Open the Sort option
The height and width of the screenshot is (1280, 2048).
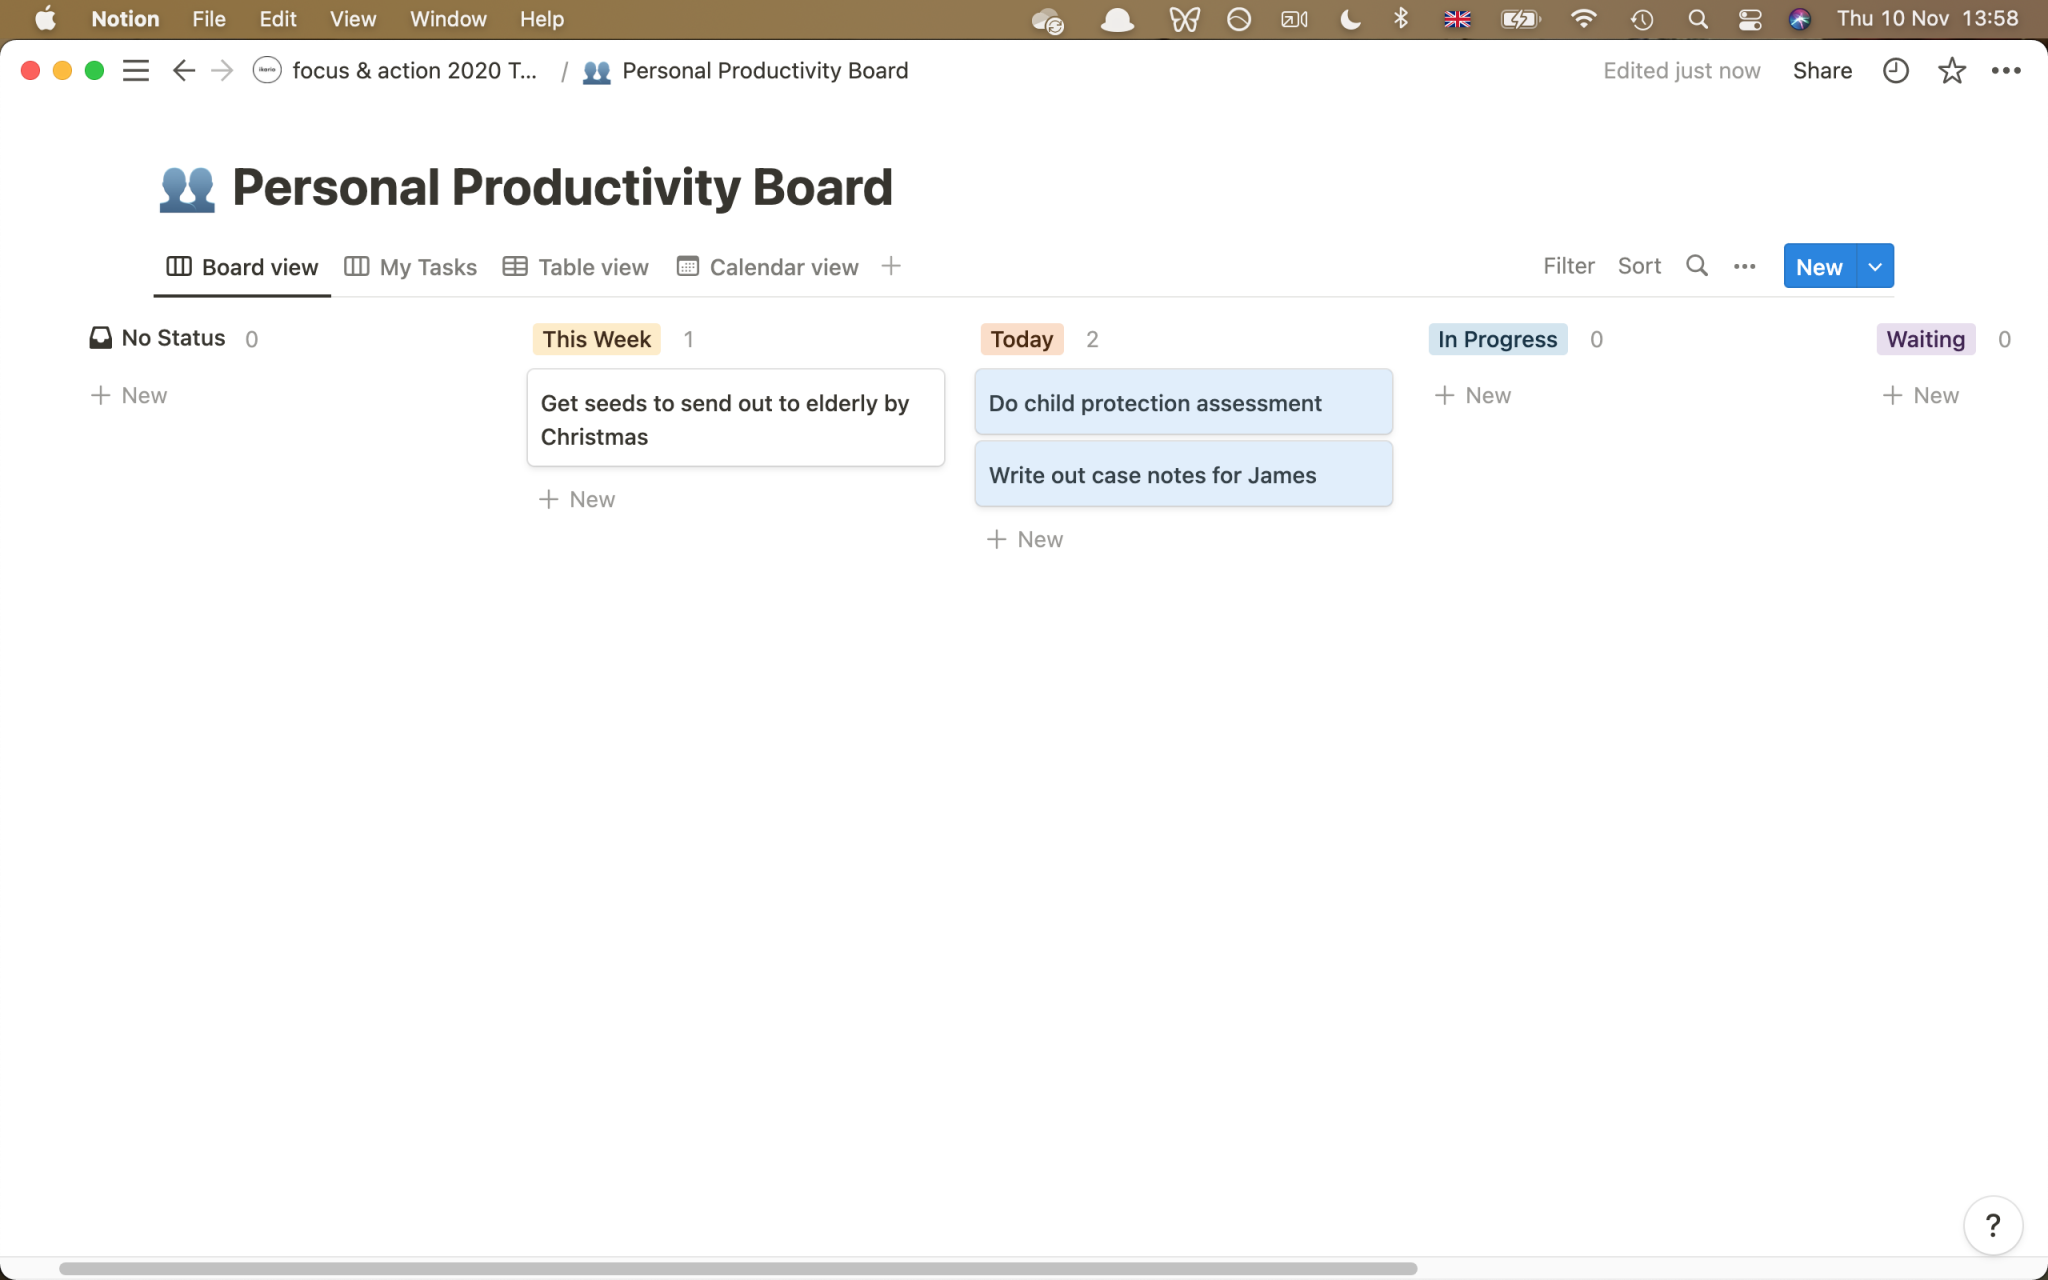pyautogui.click(x=1639, y=266)
